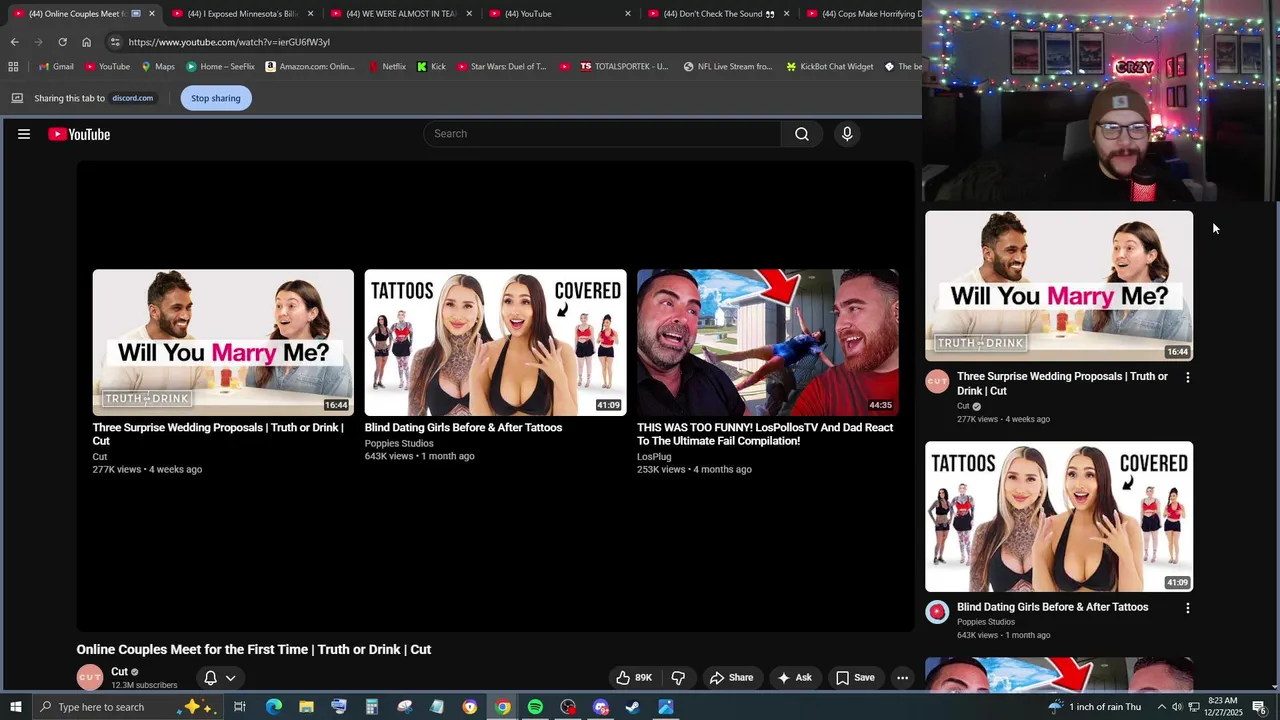This screenshot has height=720, width=1280.
Task: Open sidebar Will You Marry Me thumbnail
Action: tap(1059, 286)
